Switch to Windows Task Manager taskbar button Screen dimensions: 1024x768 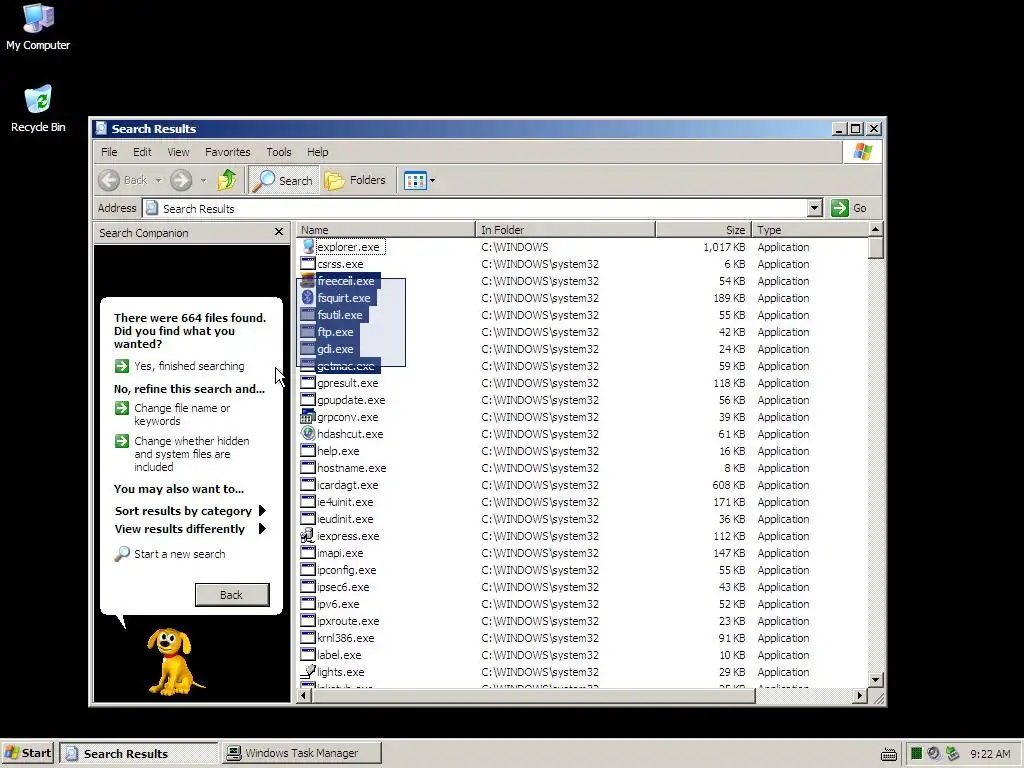pos(301,753)
